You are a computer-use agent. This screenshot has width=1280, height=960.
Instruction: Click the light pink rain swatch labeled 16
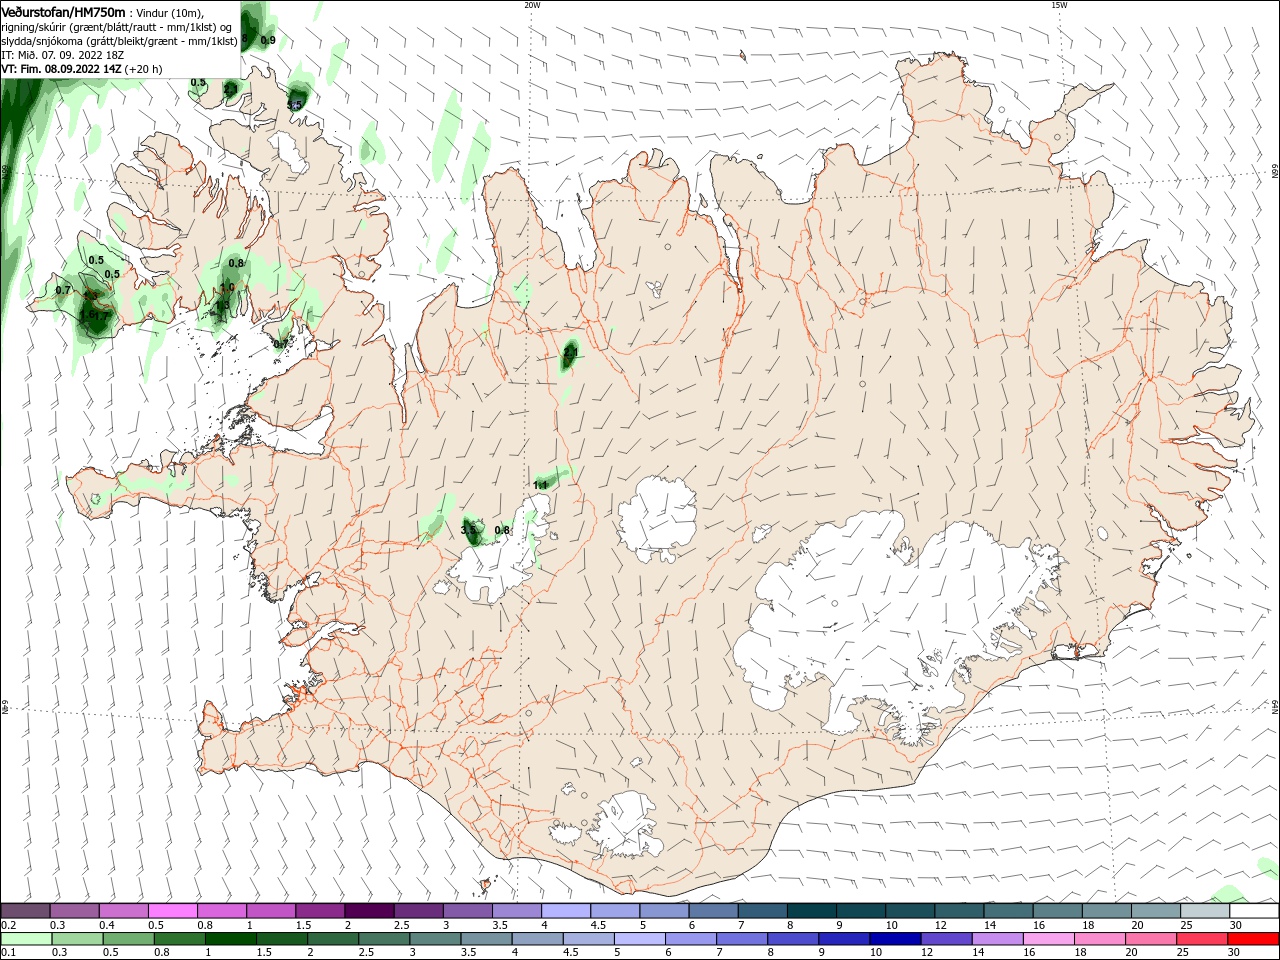(x=1049, y=939)
